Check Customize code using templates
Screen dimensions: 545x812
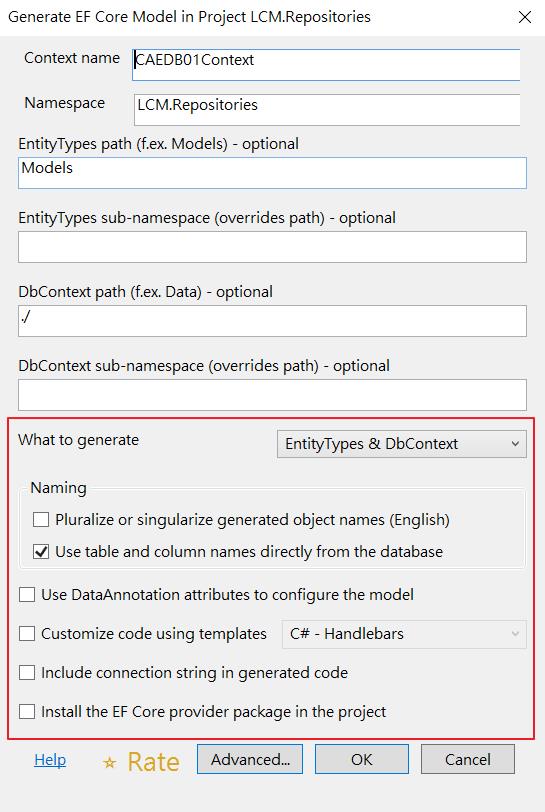(x=27, y=633)
